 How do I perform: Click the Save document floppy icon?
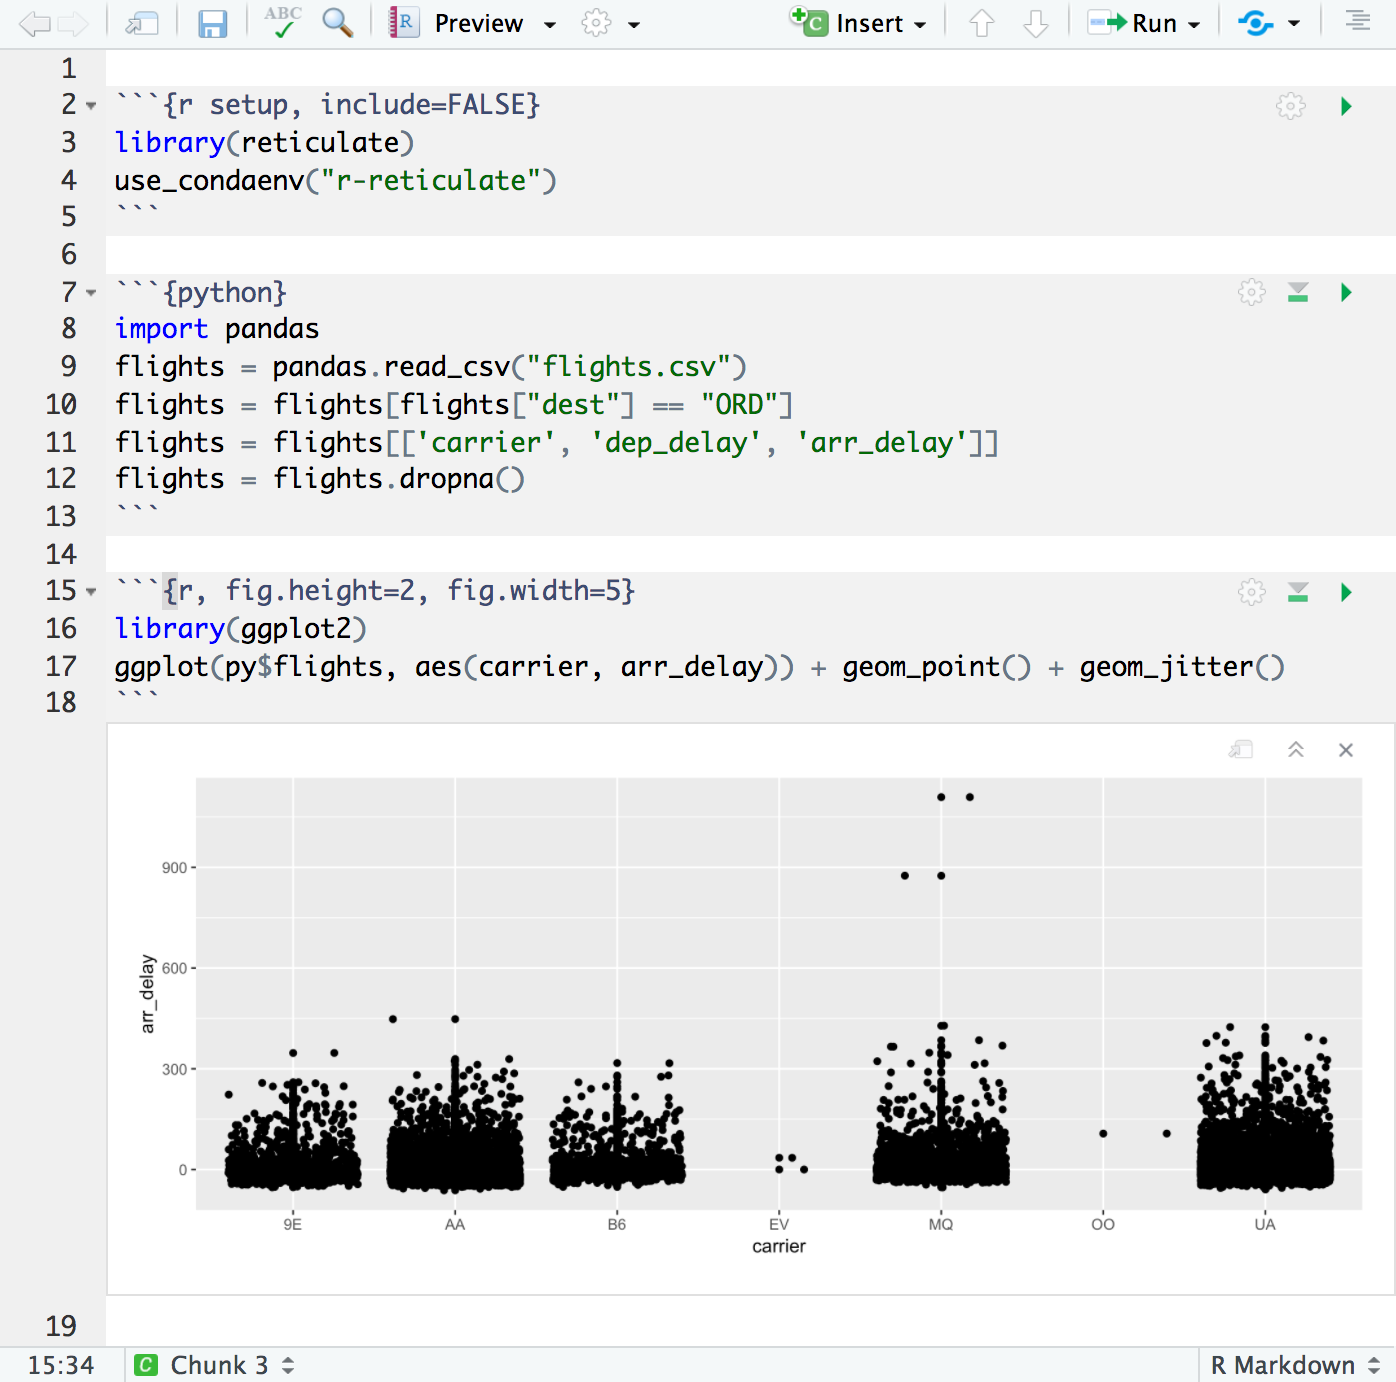pos(212,23)
